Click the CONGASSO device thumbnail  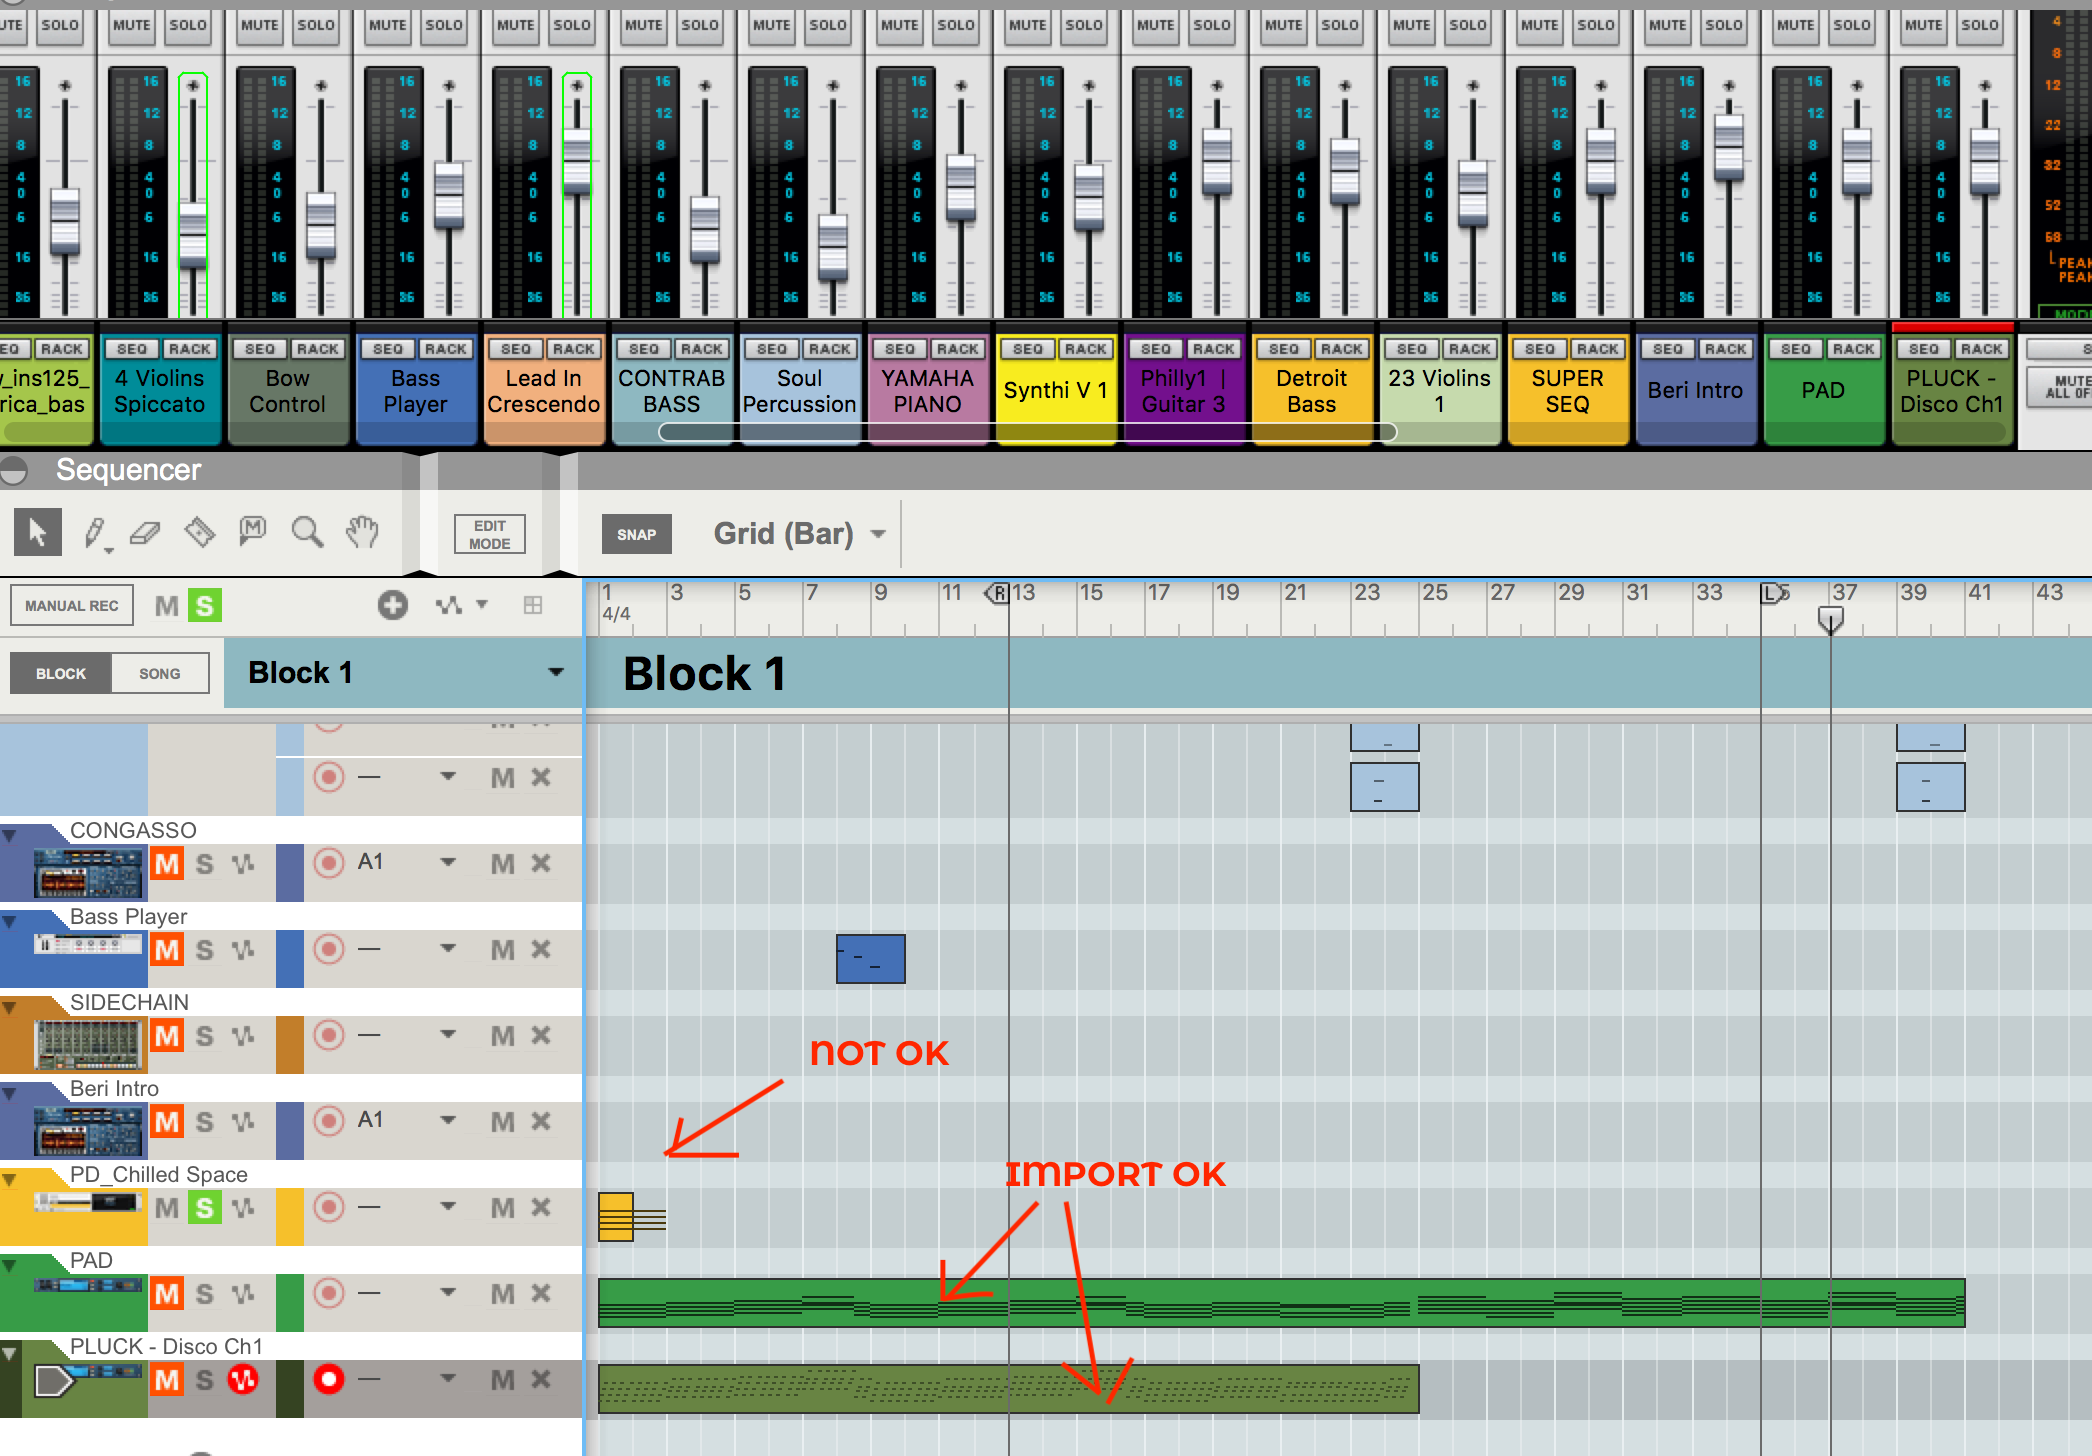[88, 872]
